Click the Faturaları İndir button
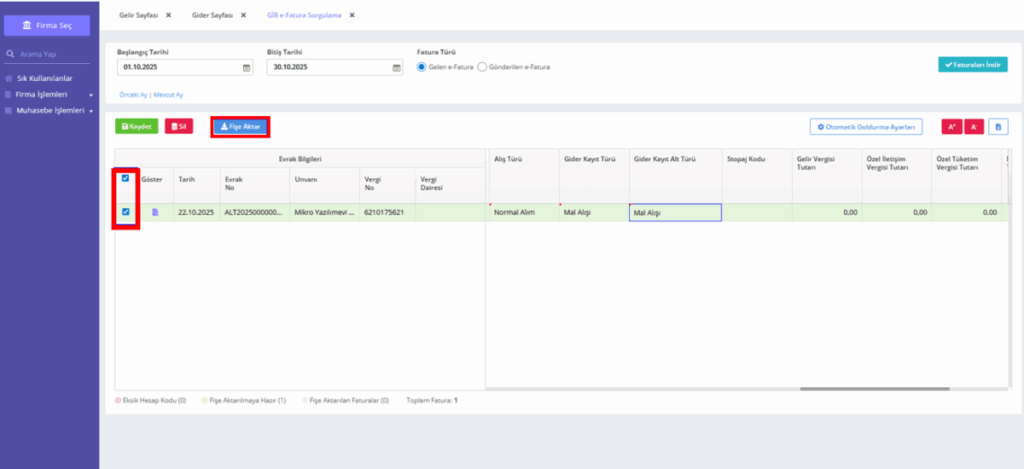This screenshot has width=1024, height=469. point(972,65)
